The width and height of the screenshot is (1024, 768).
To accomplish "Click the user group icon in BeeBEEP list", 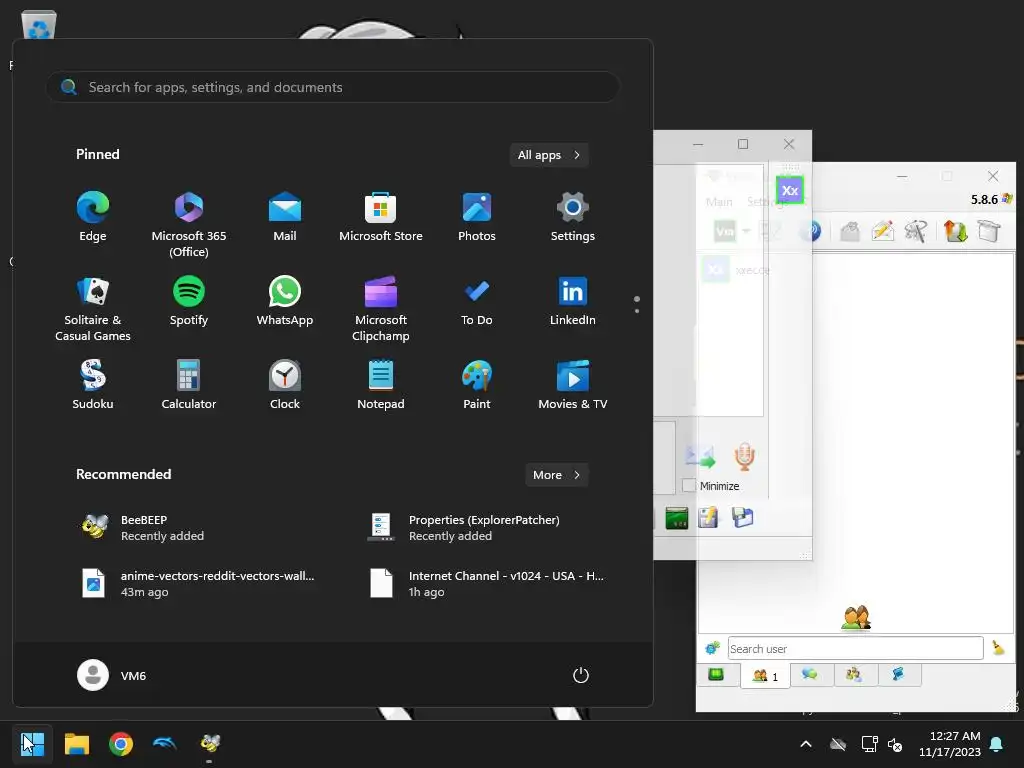I will click(x=856, y=617).
